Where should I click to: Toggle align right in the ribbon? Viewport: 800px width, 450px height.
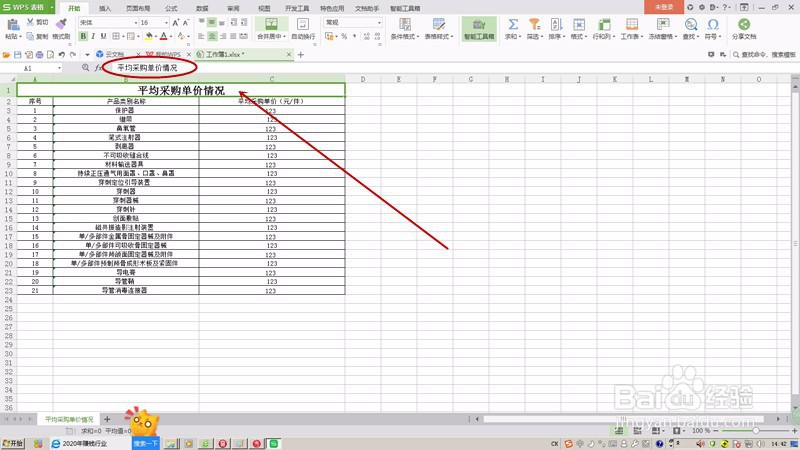222,36
